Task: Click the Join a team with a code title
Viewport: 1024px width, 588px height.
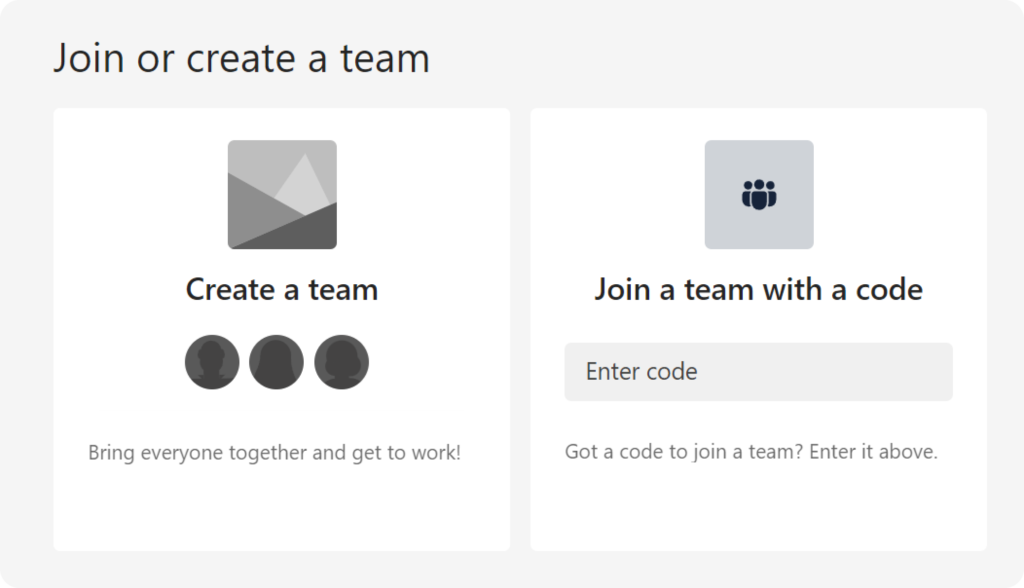Action: (758, 290)
